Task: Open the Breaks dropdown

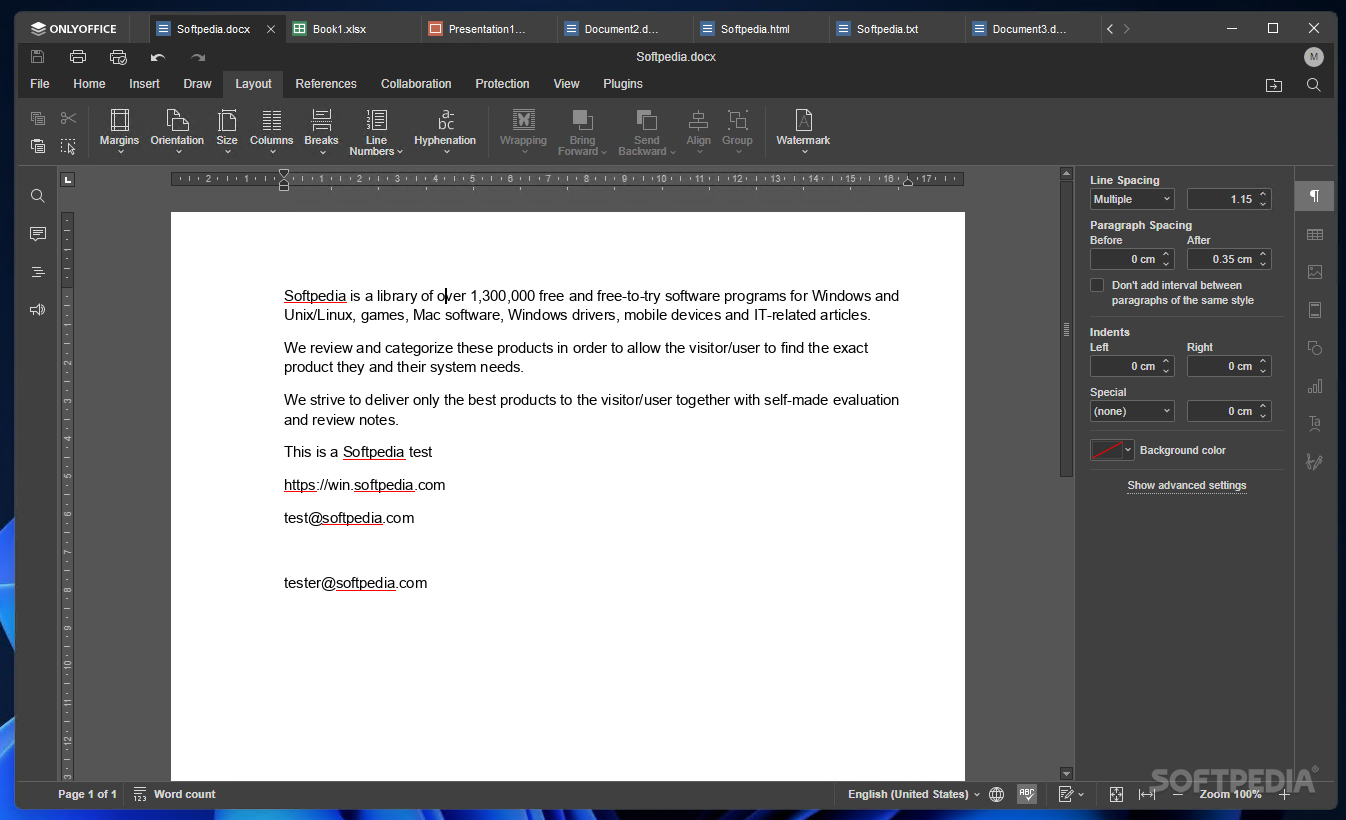Action: click(321, 131)
